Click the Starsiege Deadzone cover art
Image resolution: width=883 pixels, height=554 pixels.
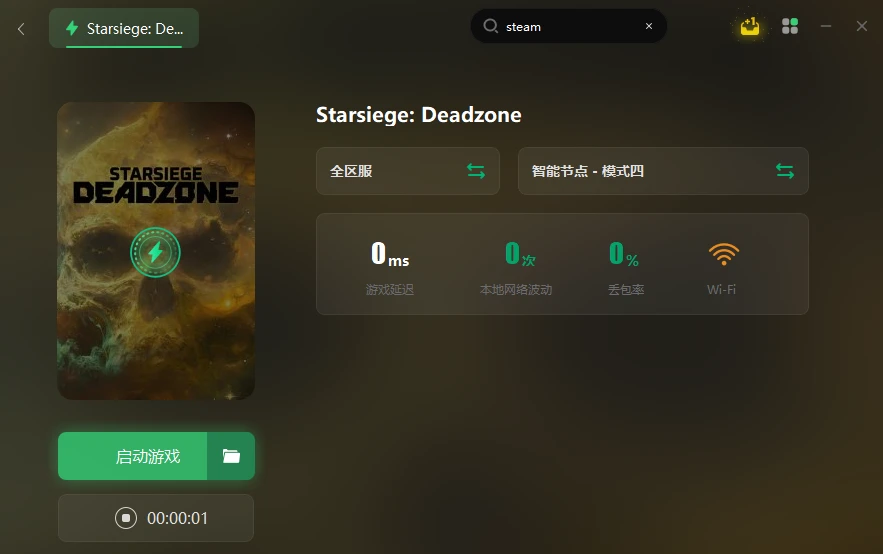156,251
